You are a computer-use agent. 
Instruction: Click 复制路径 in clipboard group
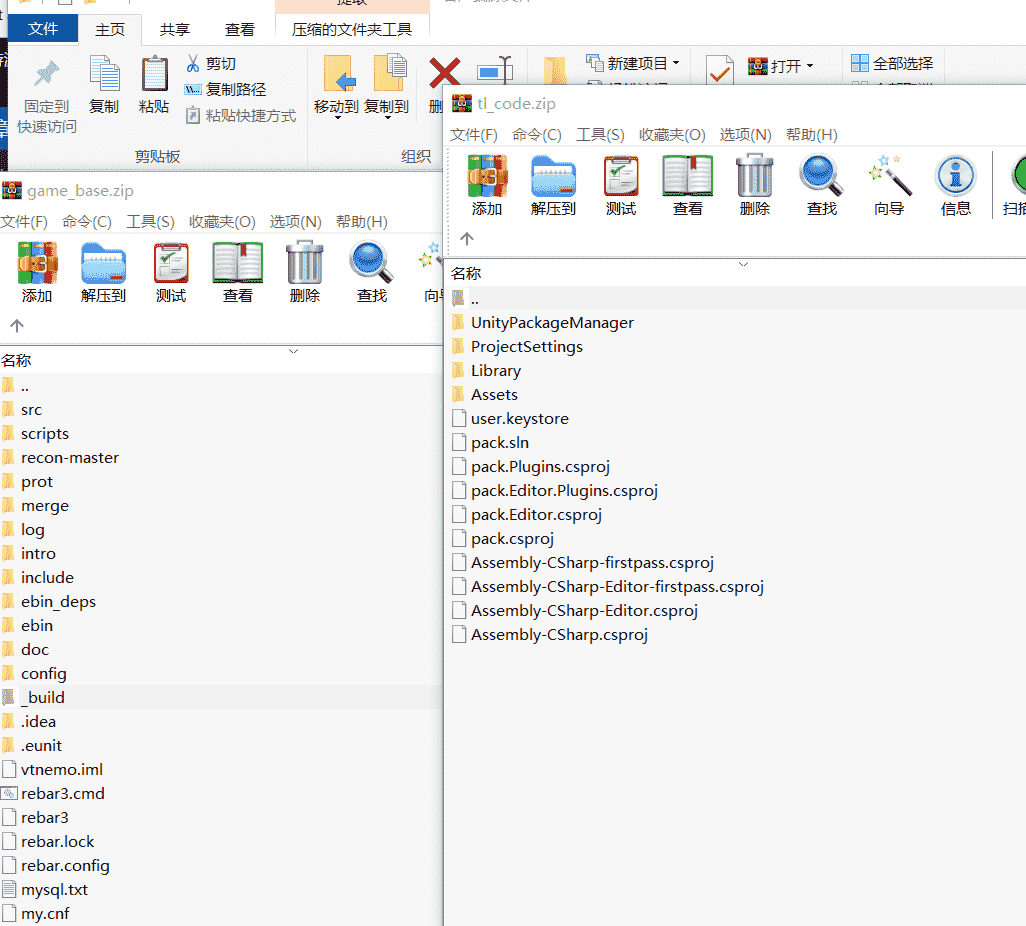[235, 89]
